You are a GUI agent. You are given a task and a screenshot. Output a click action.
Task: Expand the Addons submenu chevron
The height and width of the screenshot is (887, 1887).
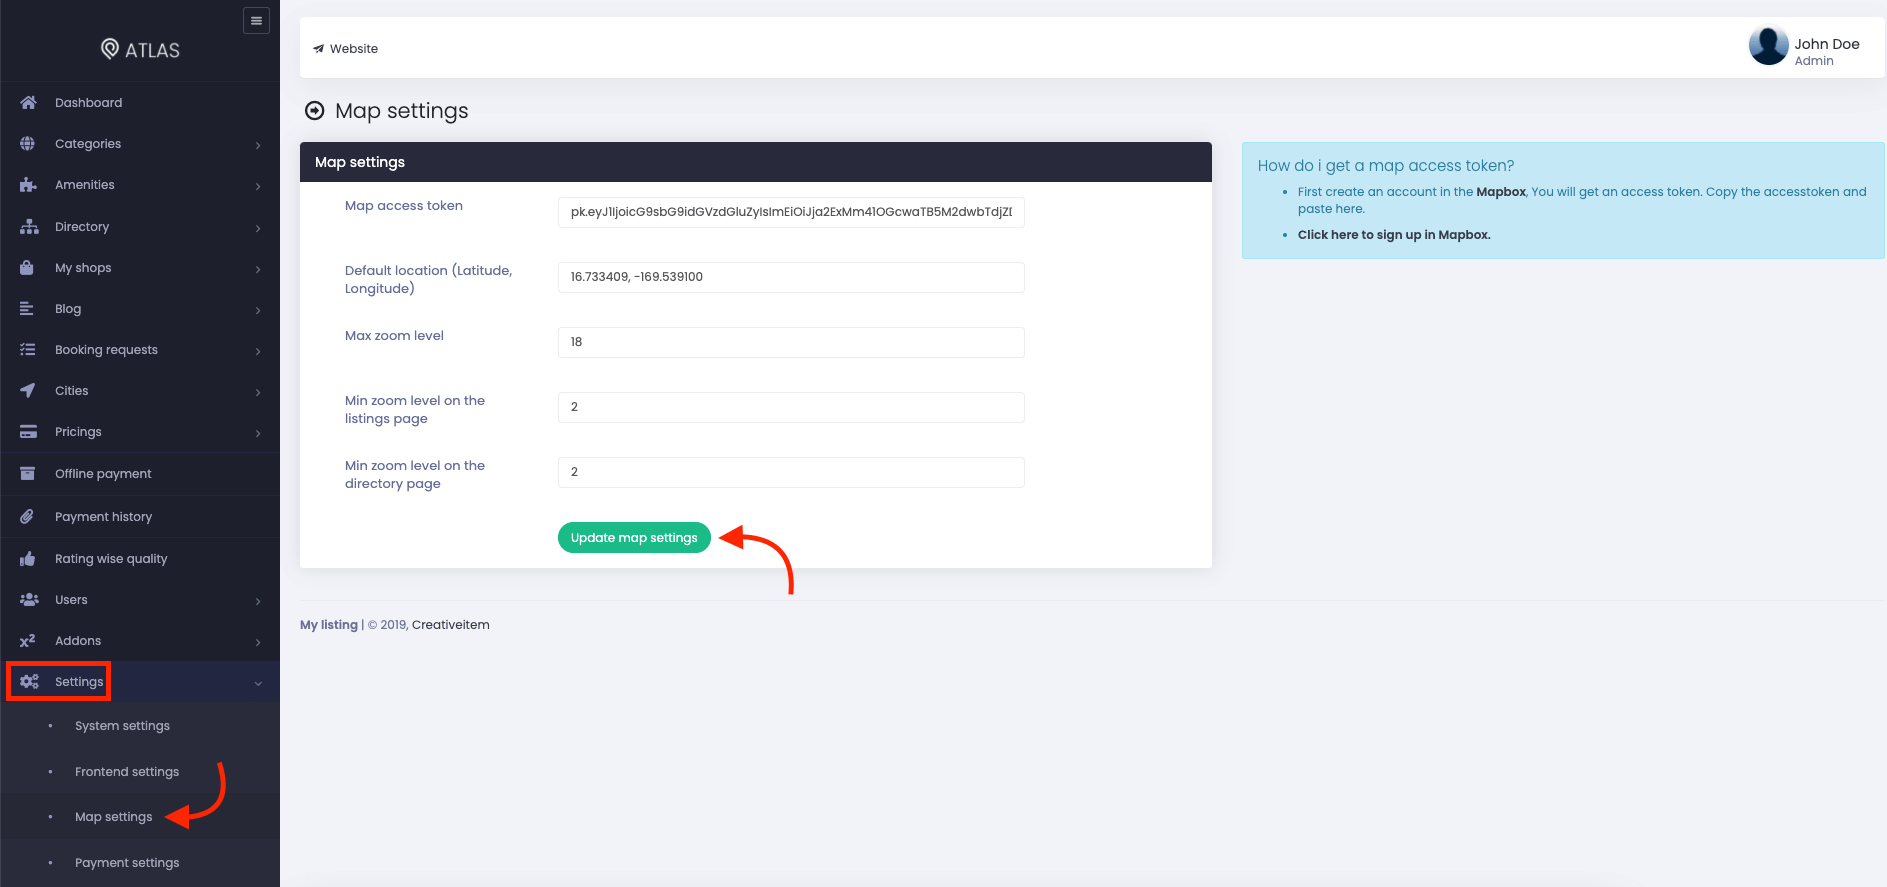tap(258, 642)
